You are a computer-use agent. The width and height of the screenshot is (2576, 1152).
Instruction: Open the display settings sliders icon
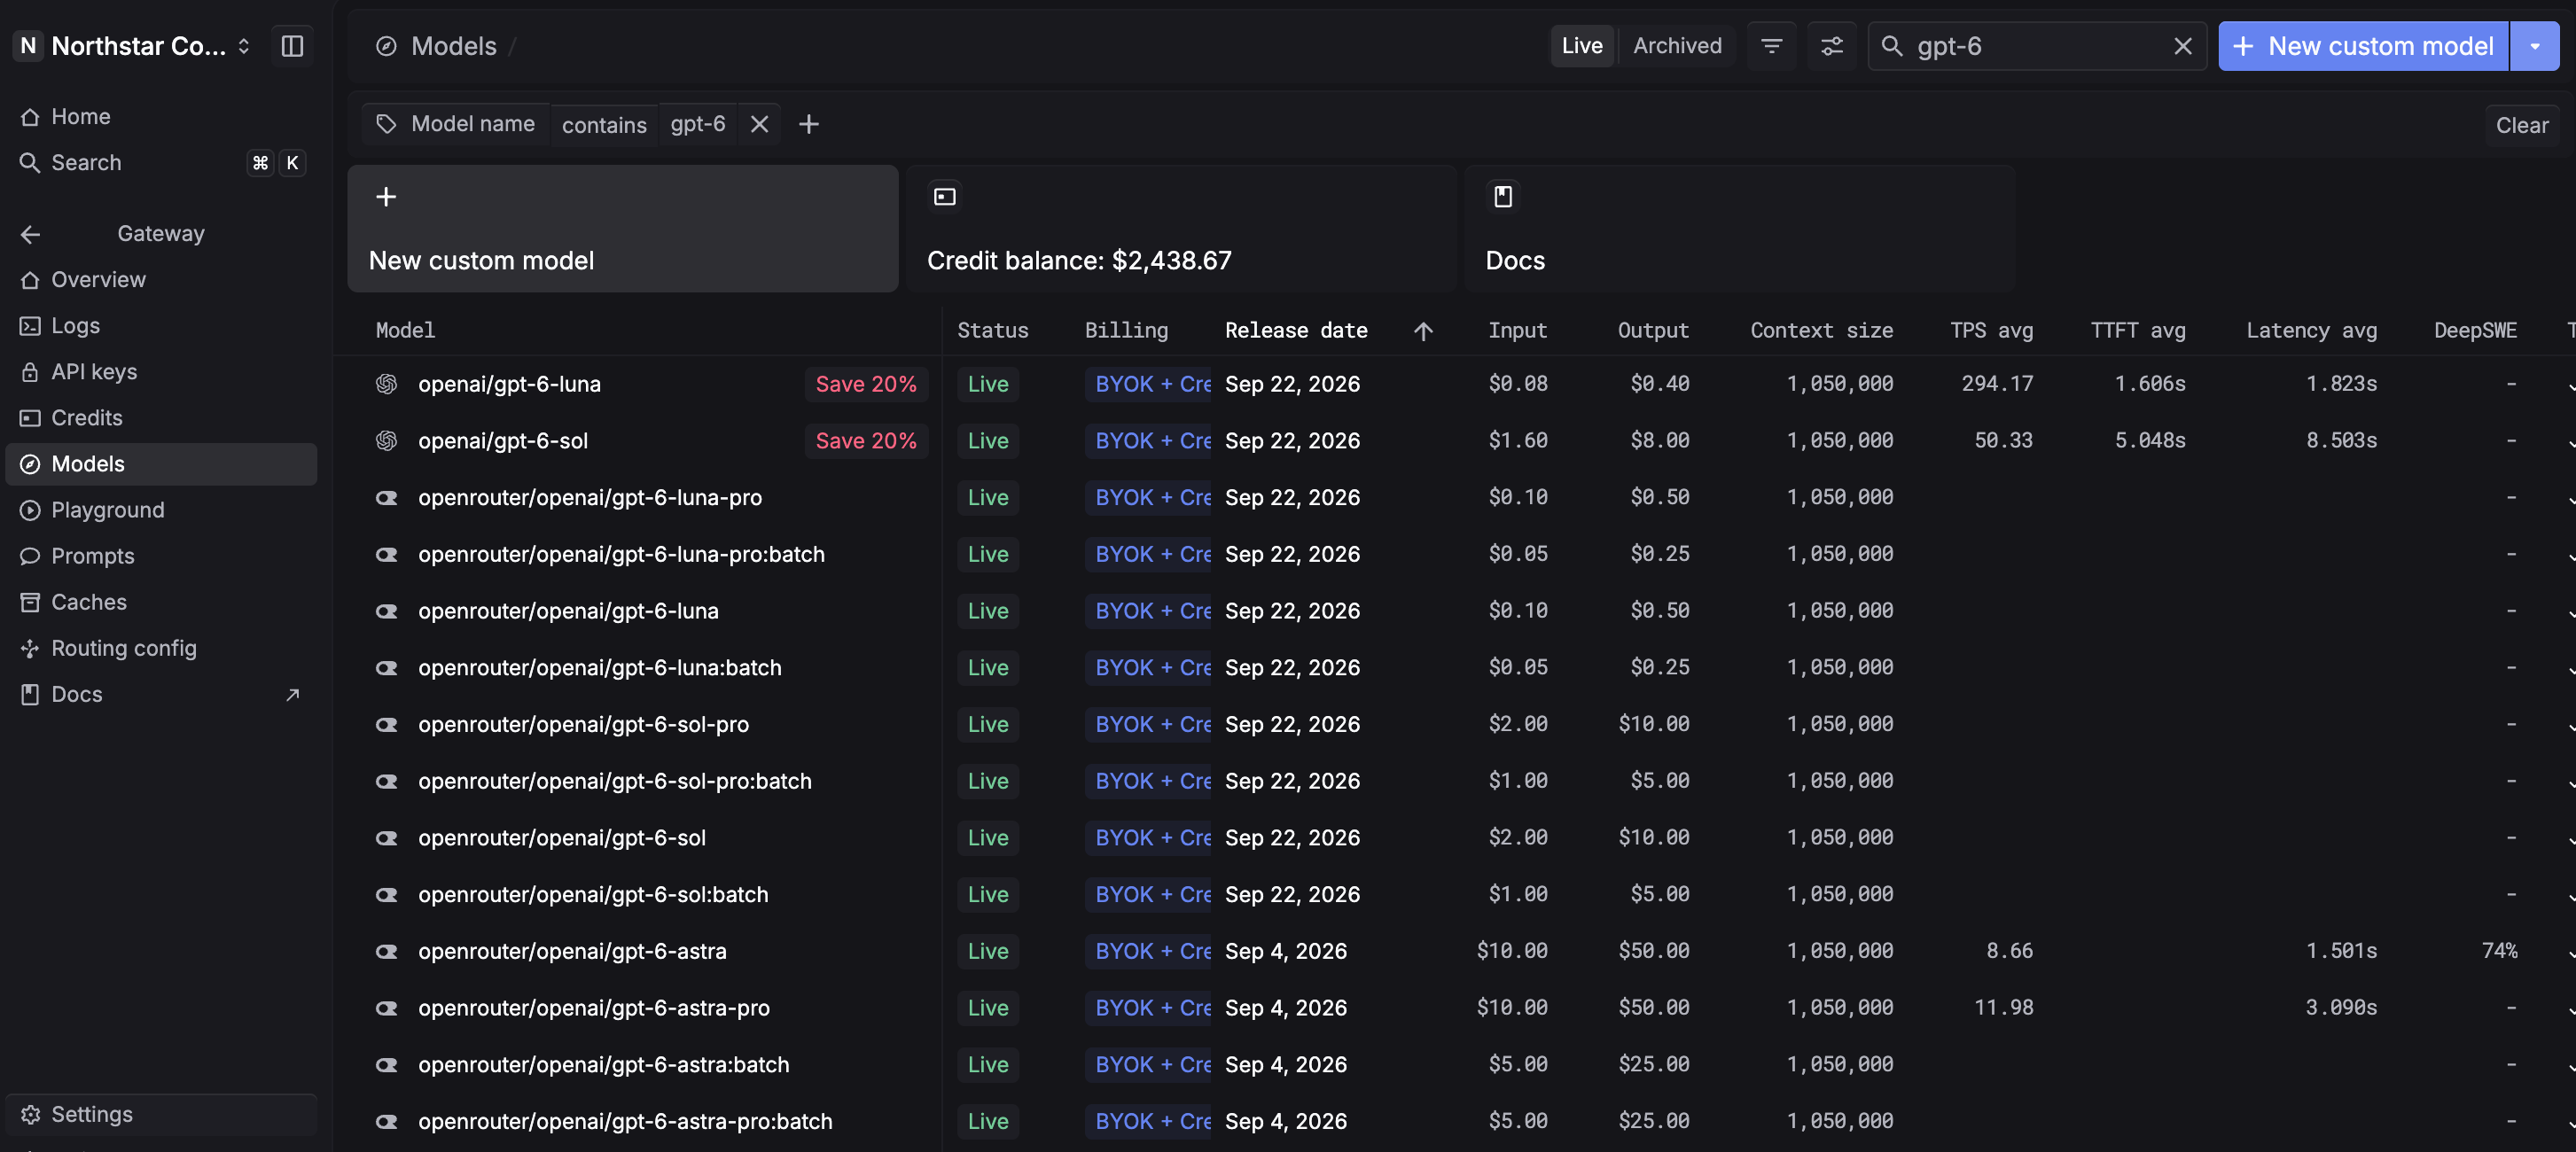(x=1831, y=46)
